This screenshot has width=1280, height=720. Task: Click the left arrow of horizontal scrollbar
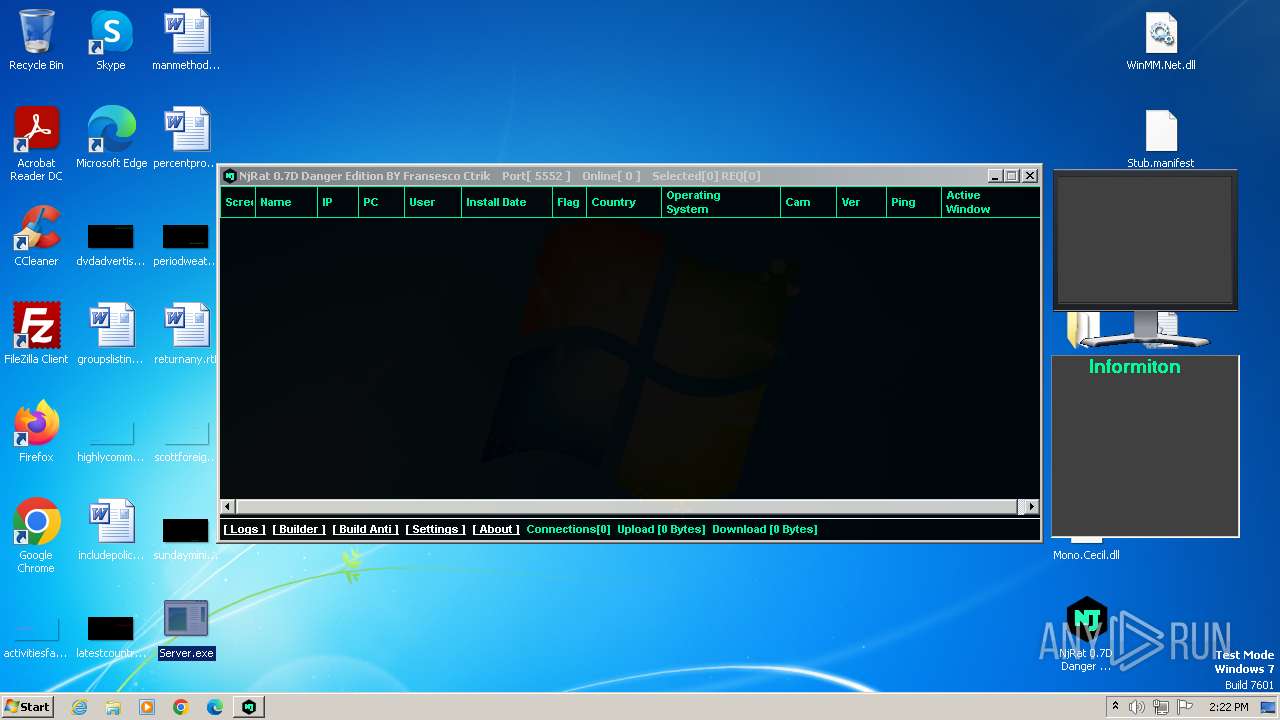coord(227,507)
